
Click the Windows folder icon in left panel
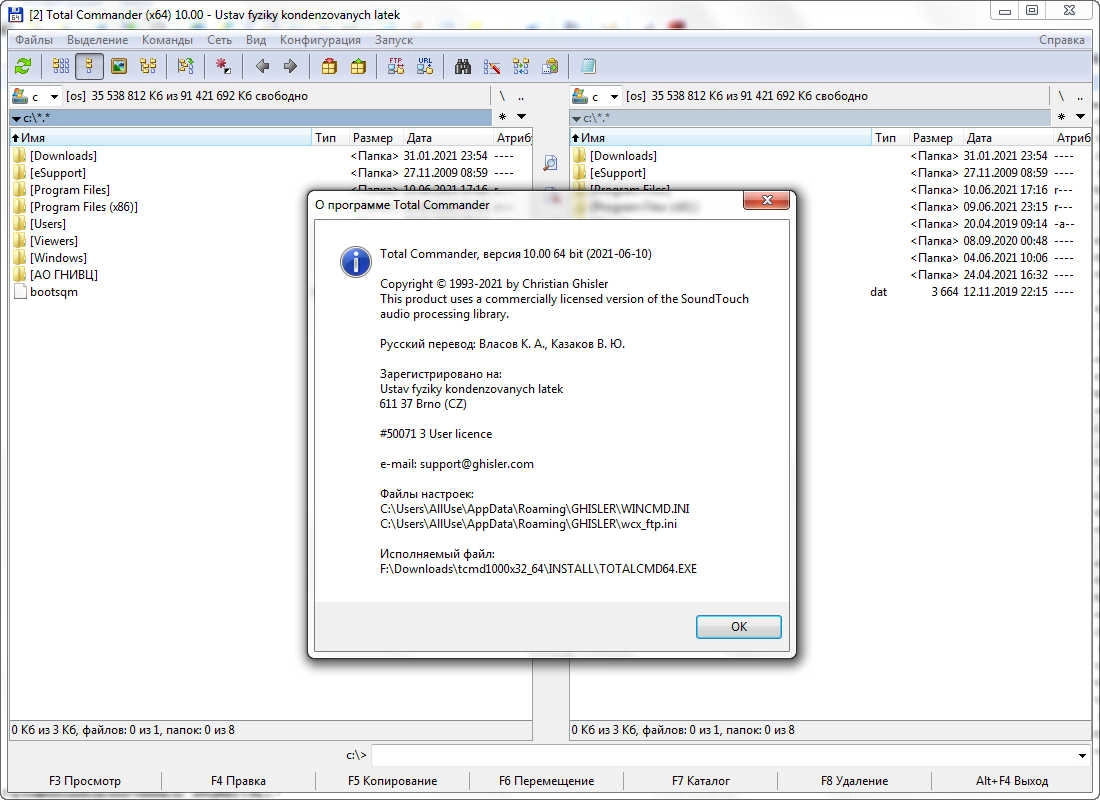pyautogui.click(x=20, y=258)
